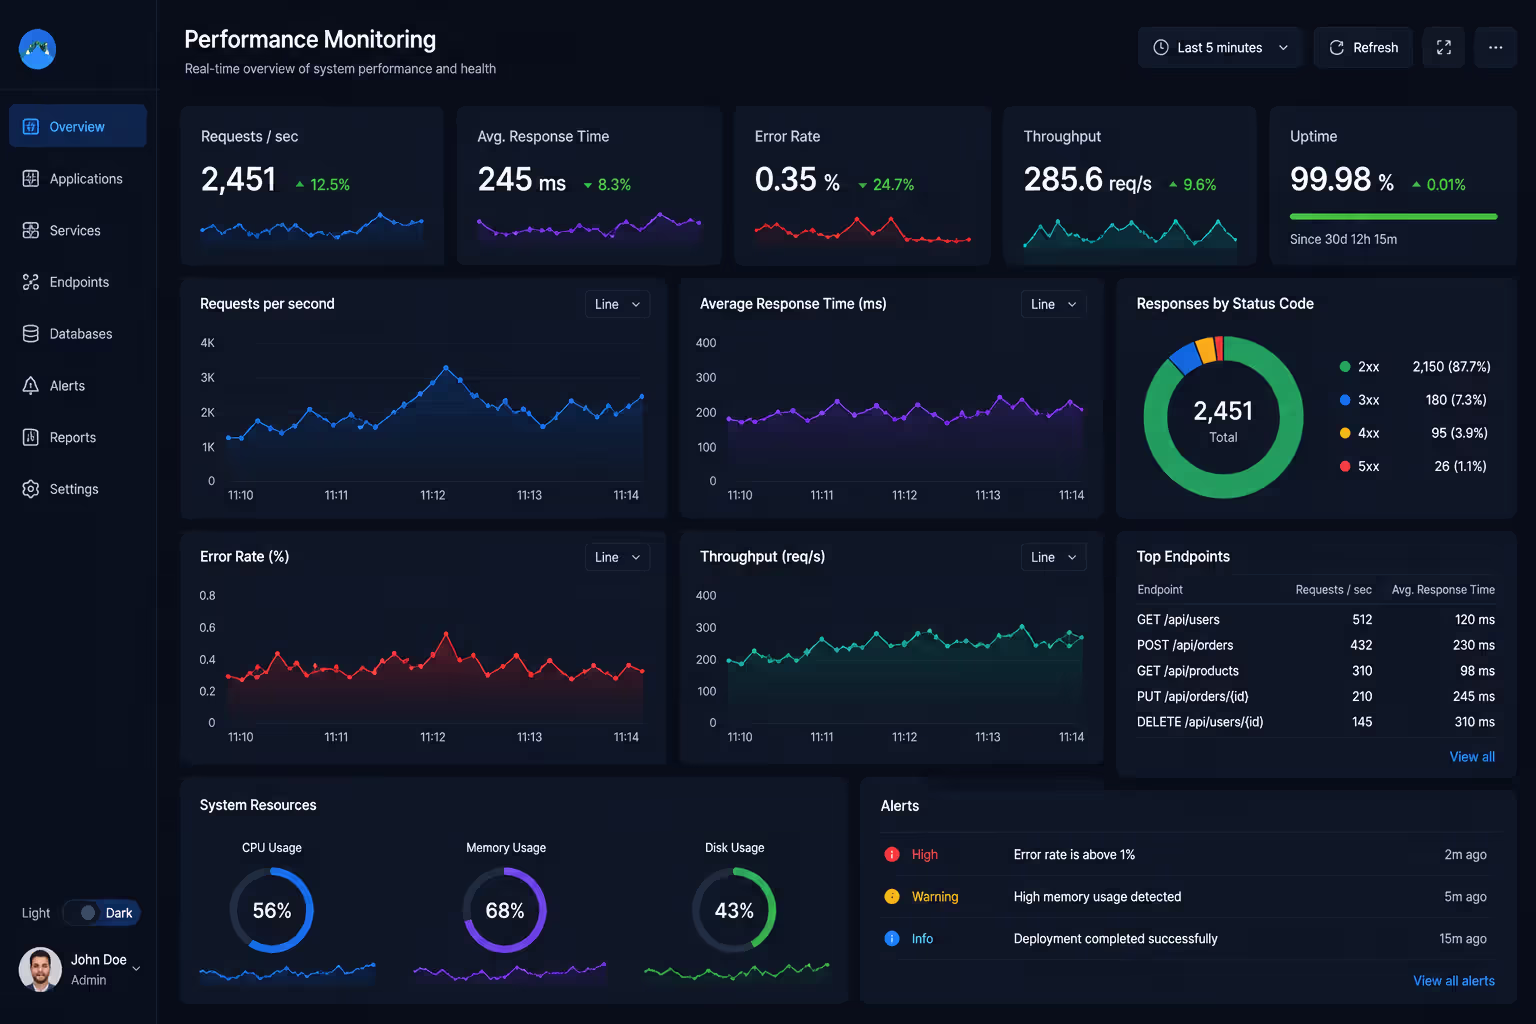
Task: Open the Last 5 minutes time range dropdown
Action: click(1220, 48)
